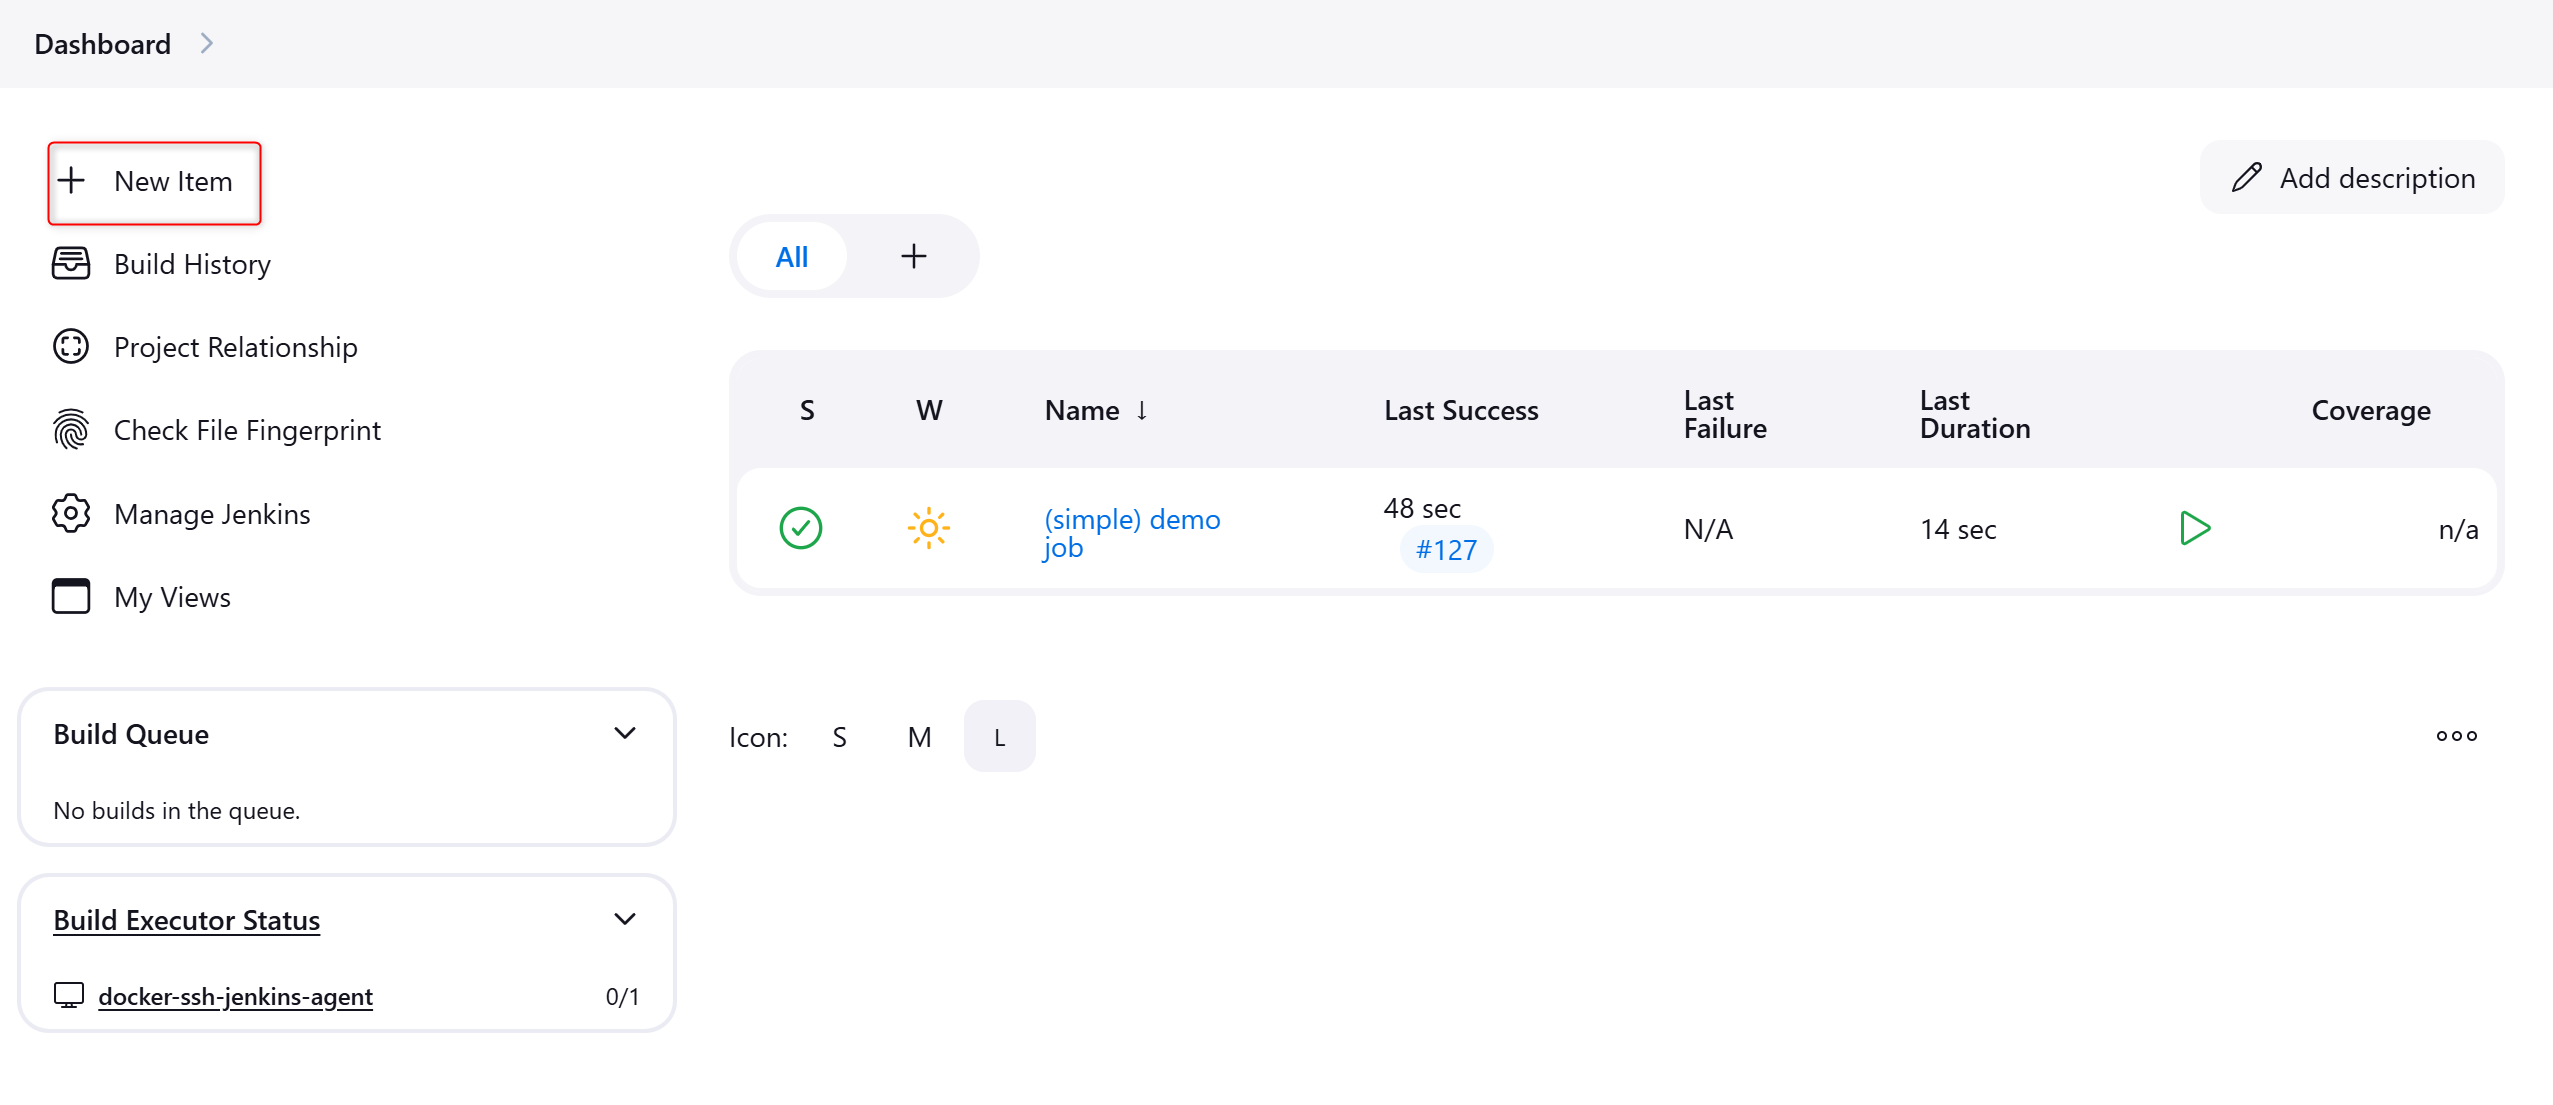
Task: Click the My Views window icon
Action: 71,597
